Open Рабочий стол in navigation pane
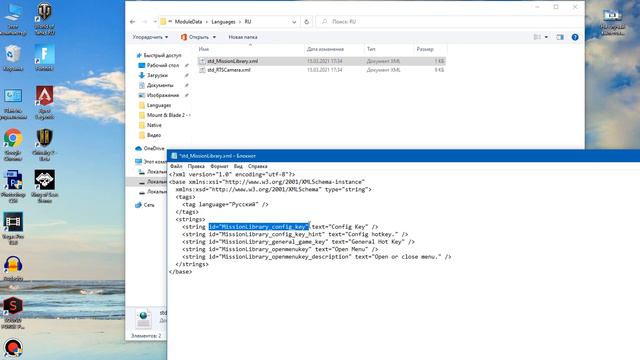 pos(162,65)
